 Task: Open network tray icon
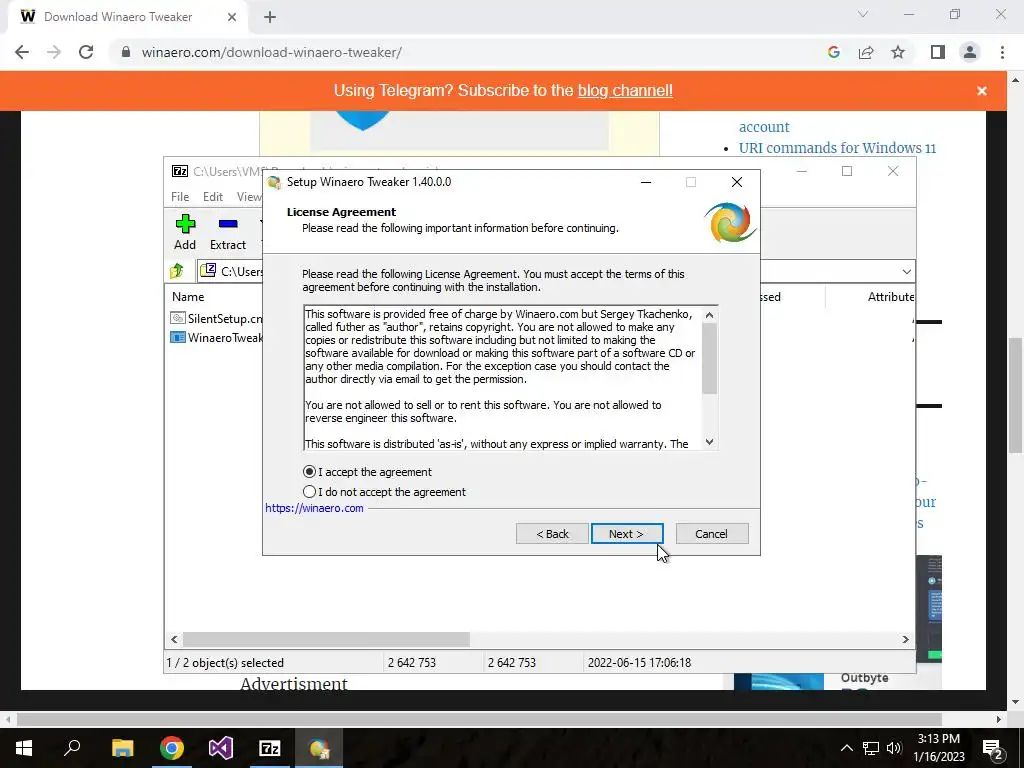coord(871,748)
